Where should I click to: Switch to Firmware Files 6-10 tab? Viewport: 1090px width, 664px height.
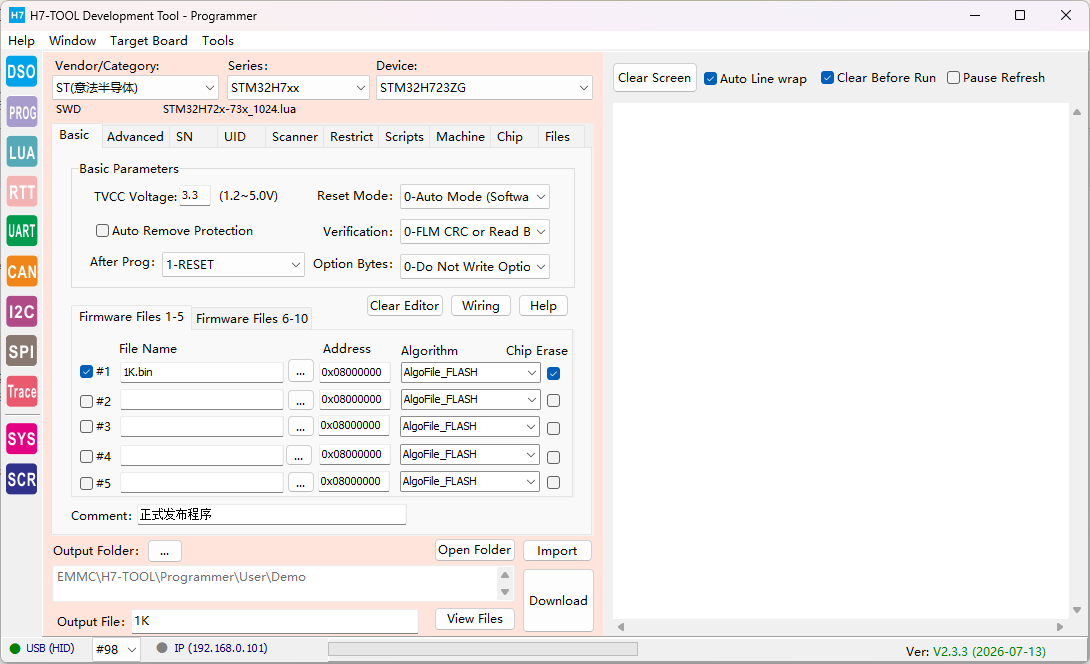coord(252,318)
